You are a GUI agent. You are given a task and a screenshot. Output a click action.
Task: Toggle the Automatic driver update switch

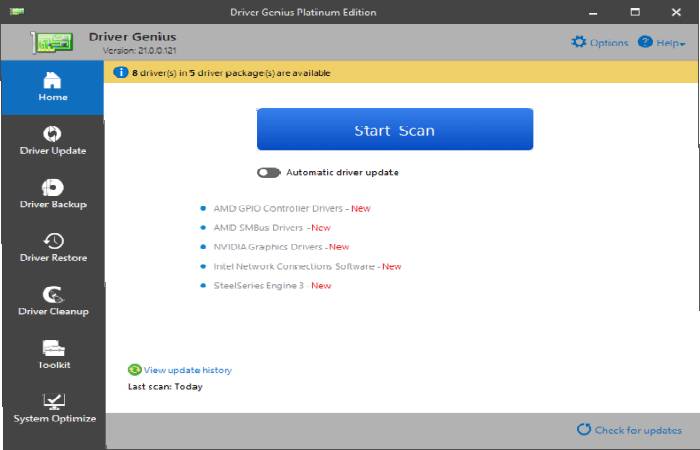(x=268, y=172)
